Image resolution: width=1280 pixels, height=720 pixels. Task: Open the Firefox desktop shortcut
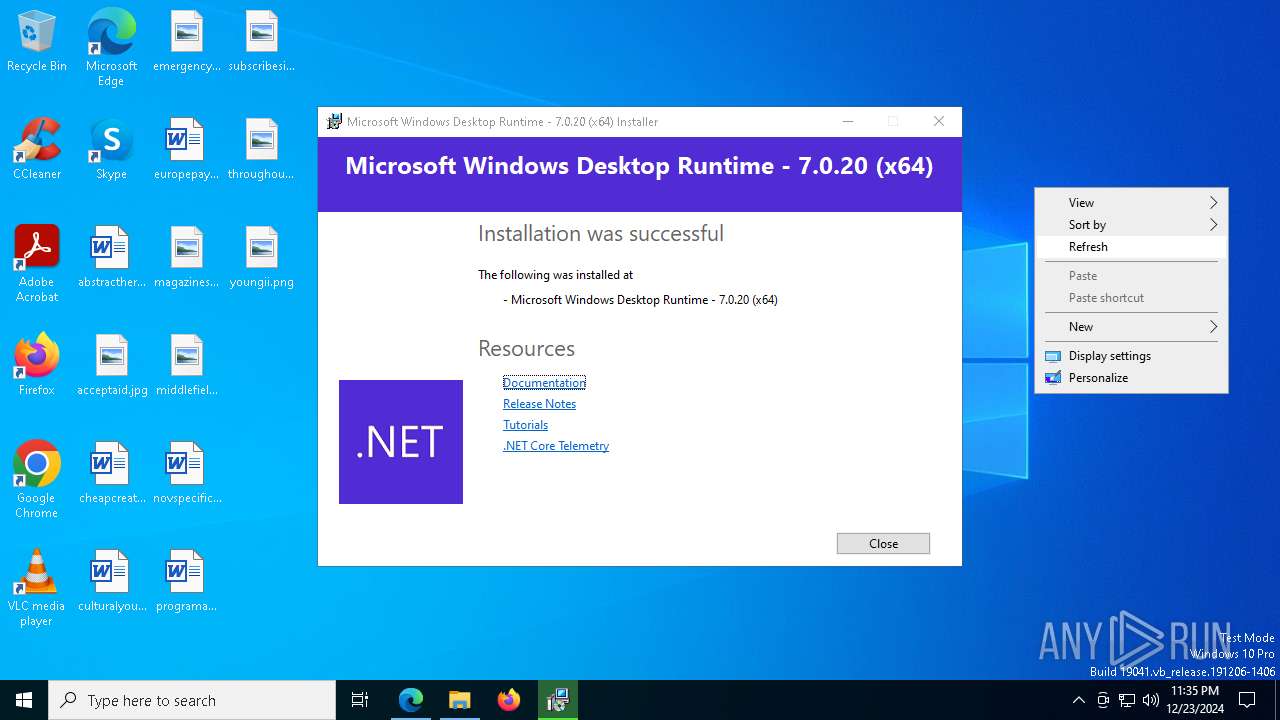(x=37, y=366)
